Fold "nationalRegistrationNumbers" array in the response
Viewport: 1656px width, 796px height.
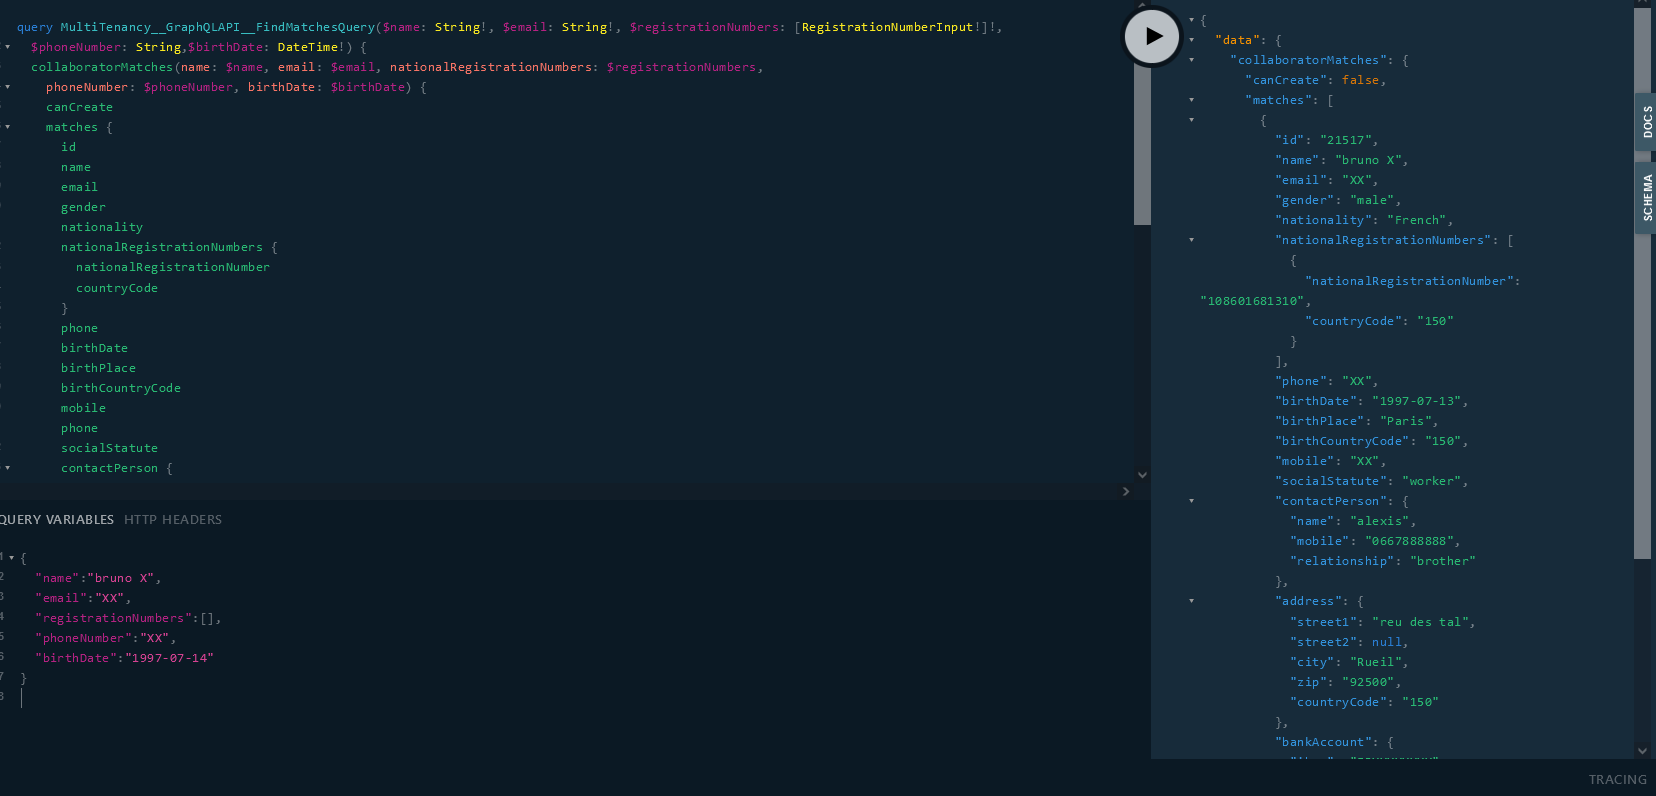(1191, 240)
